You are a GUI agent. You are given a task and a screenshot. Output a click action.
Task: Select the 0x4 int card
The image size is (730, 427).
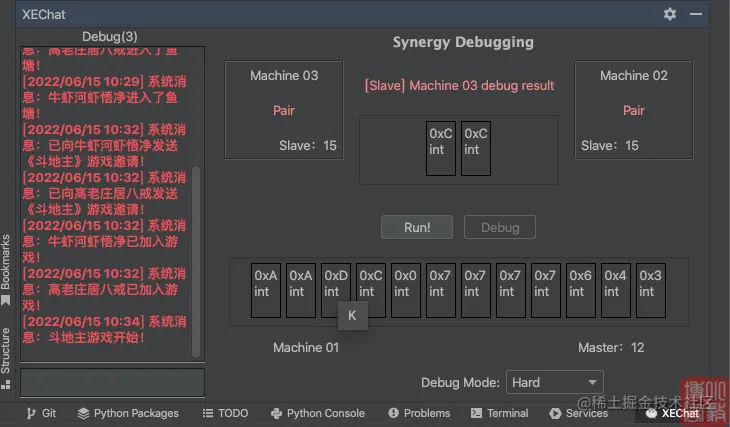coord(615,290)
